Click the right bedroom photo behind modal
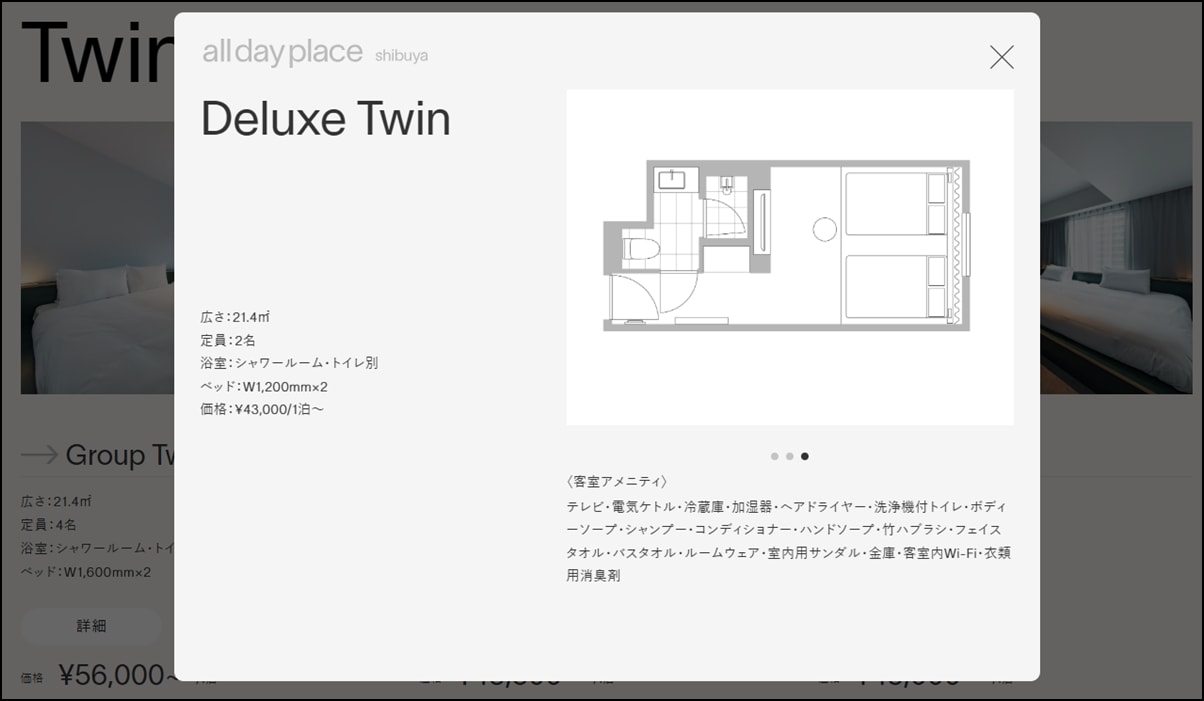Image resolution: width=1204 pixels, height=701 pixels. tap(1116, 258)
